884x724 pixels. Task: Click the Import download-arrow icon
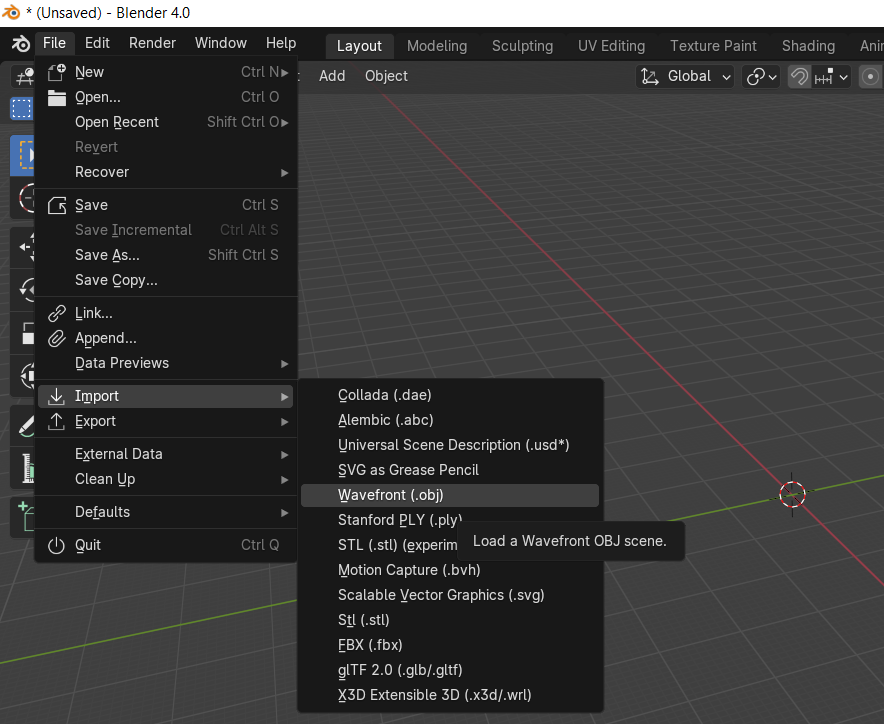pos(56,396)
